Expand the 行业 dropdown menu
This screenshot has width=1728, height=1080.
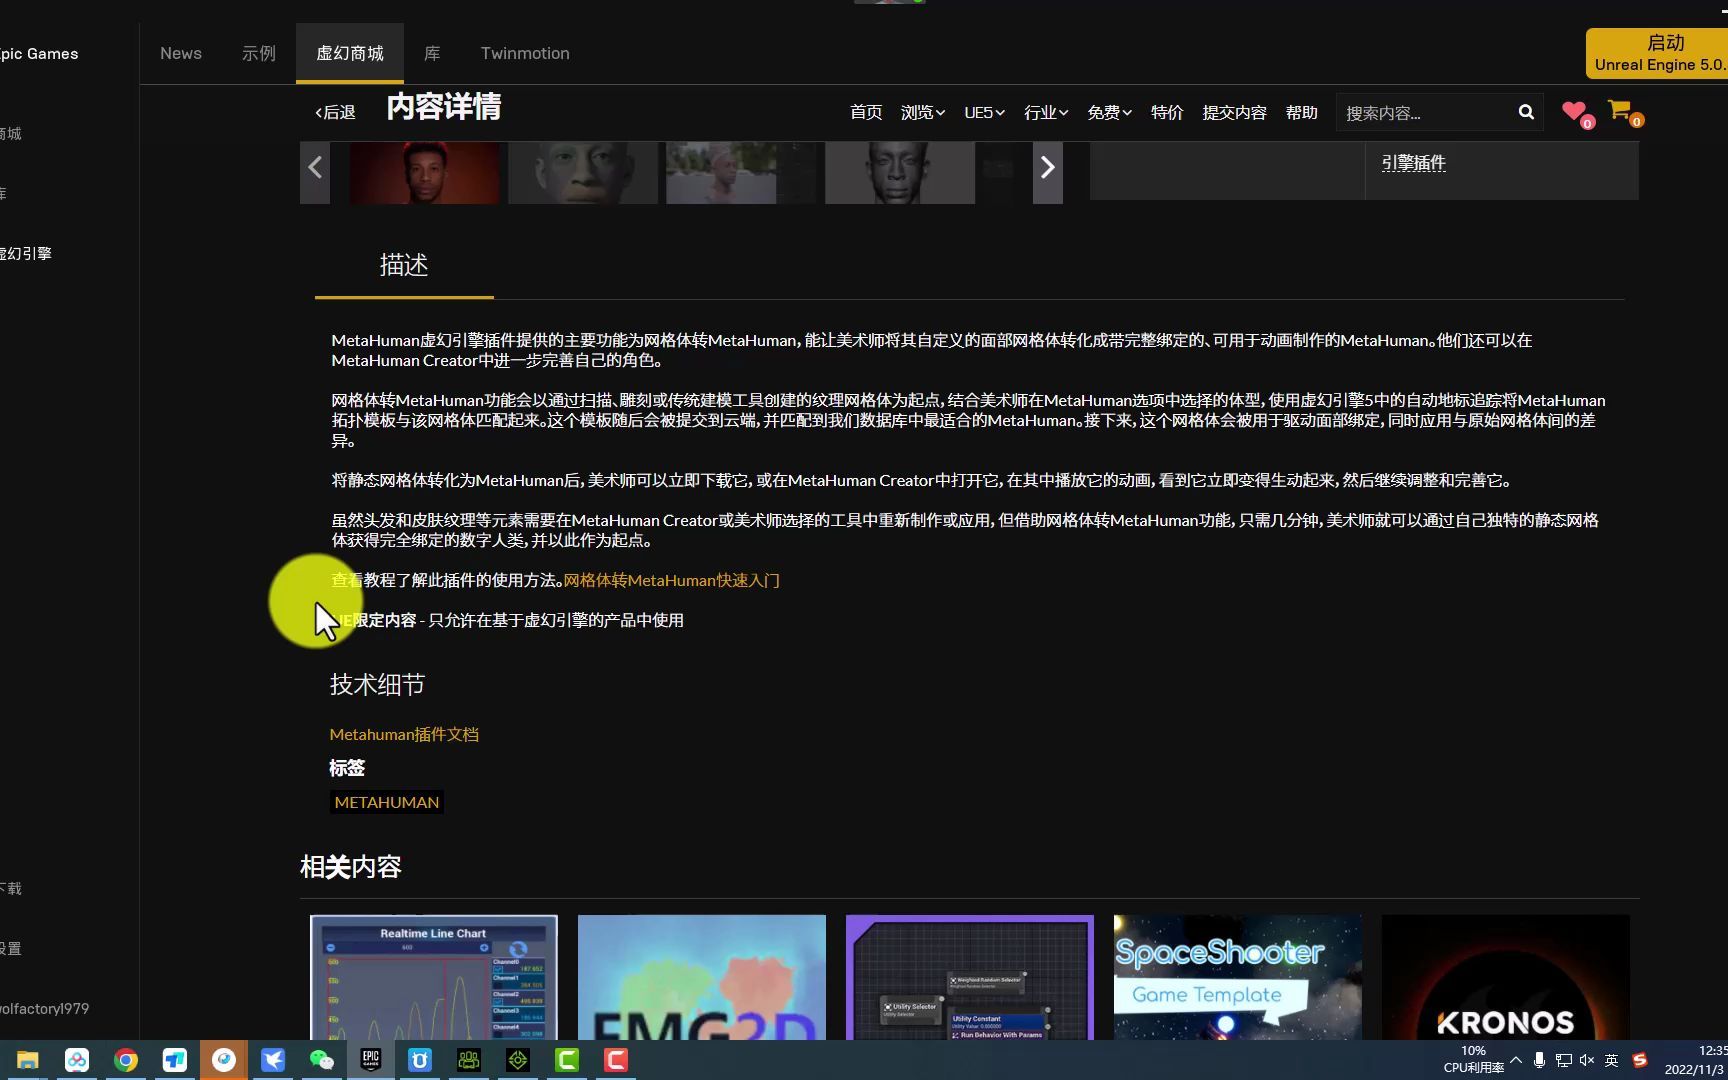click(1046, 112)
